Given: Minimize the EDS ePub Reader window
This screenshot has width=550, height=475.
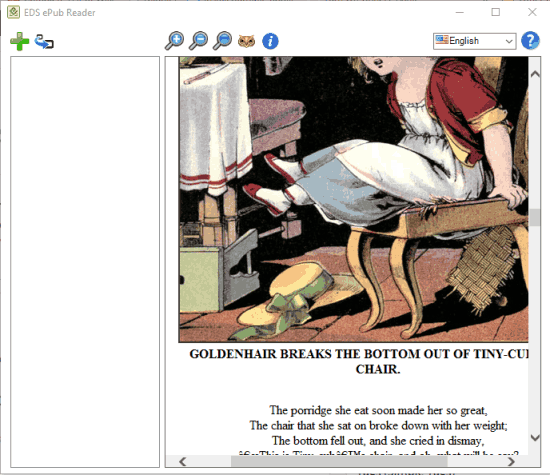Looking at the screenshot, I should pyautogui.click(x=460, y=12).
